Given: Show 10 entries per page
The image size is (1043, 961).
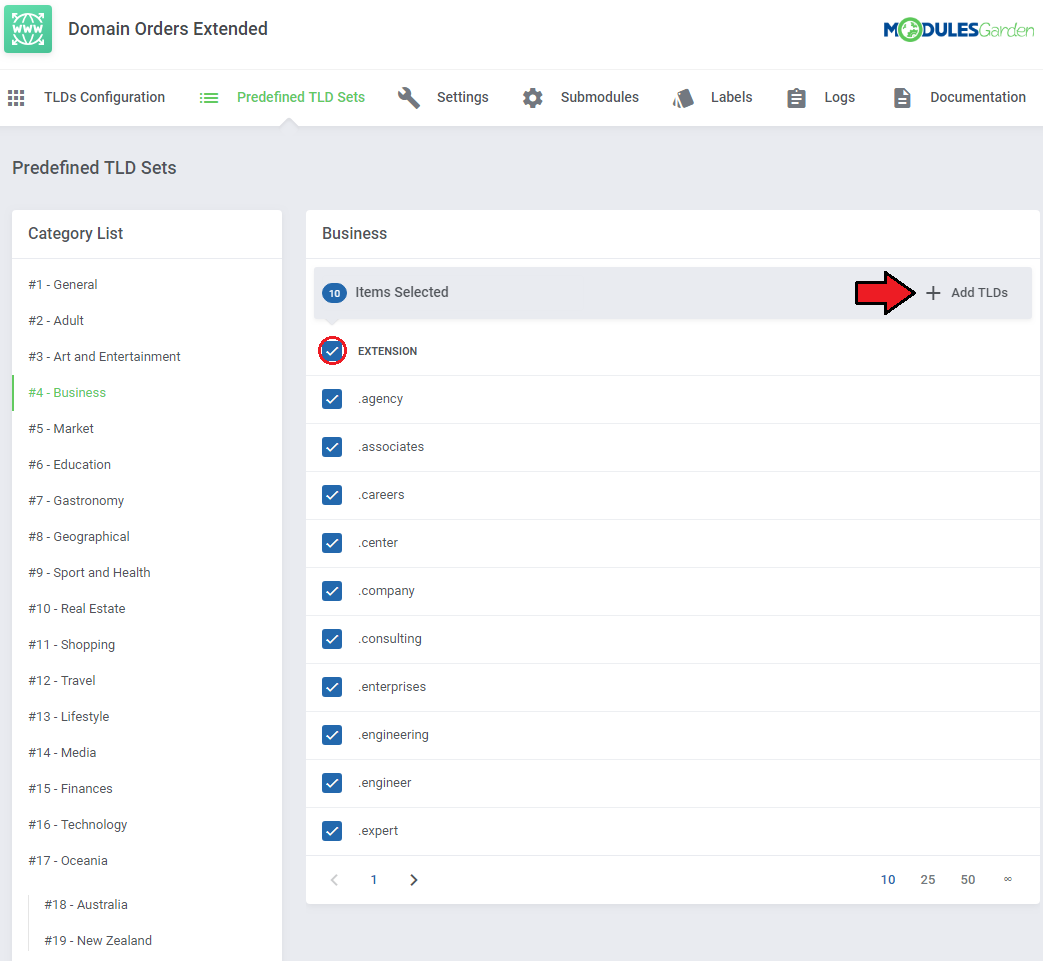Looking at the screenshot, I should click(x=888, y=880).
